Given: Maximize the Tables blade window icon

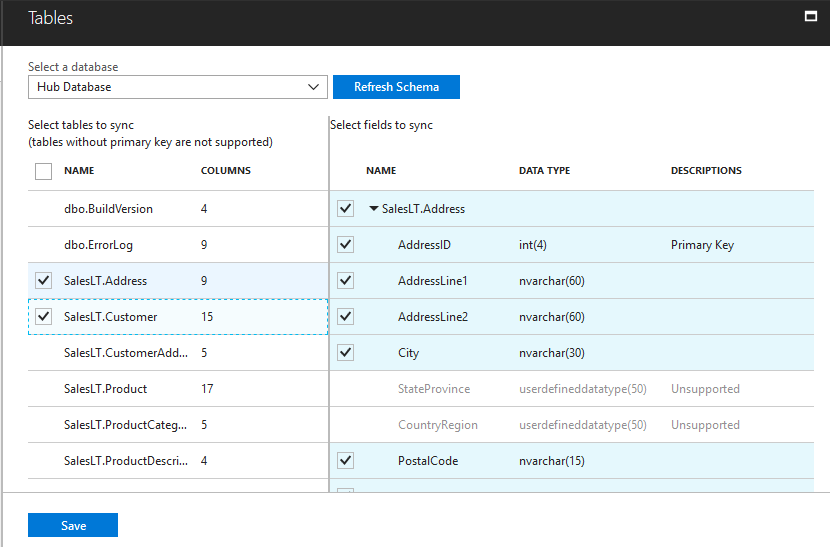Looking at the screenshot, I should pos(811,17).
